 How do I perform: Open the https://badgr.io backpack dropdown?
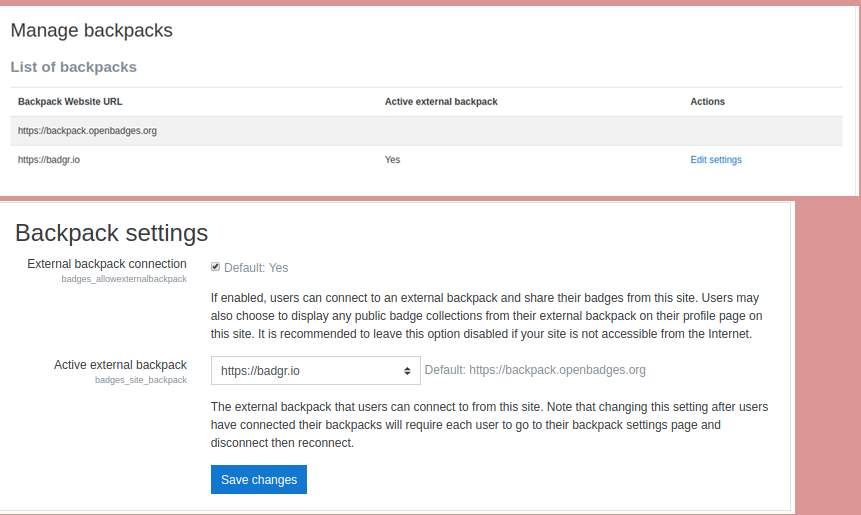click(x=316, y=371)
